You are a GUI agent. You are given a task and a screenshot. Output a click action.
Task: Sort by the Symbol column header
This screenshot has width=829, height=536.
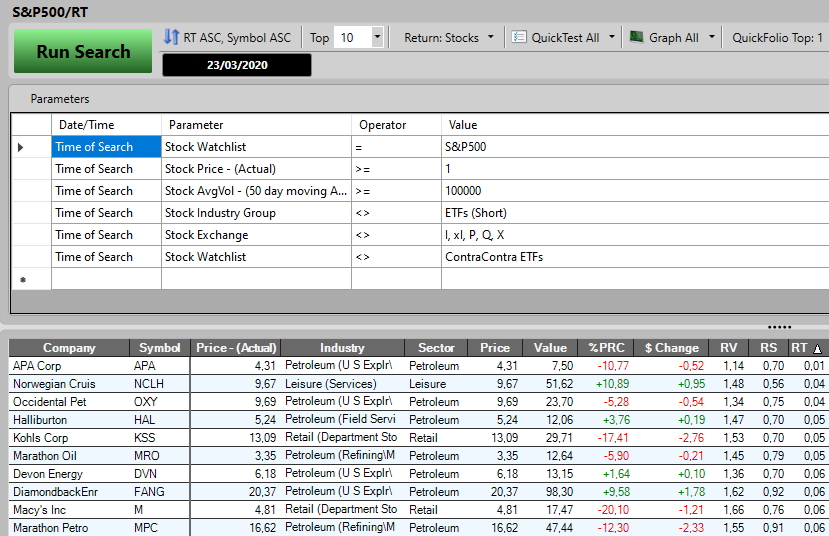click(x=159, y=348)
